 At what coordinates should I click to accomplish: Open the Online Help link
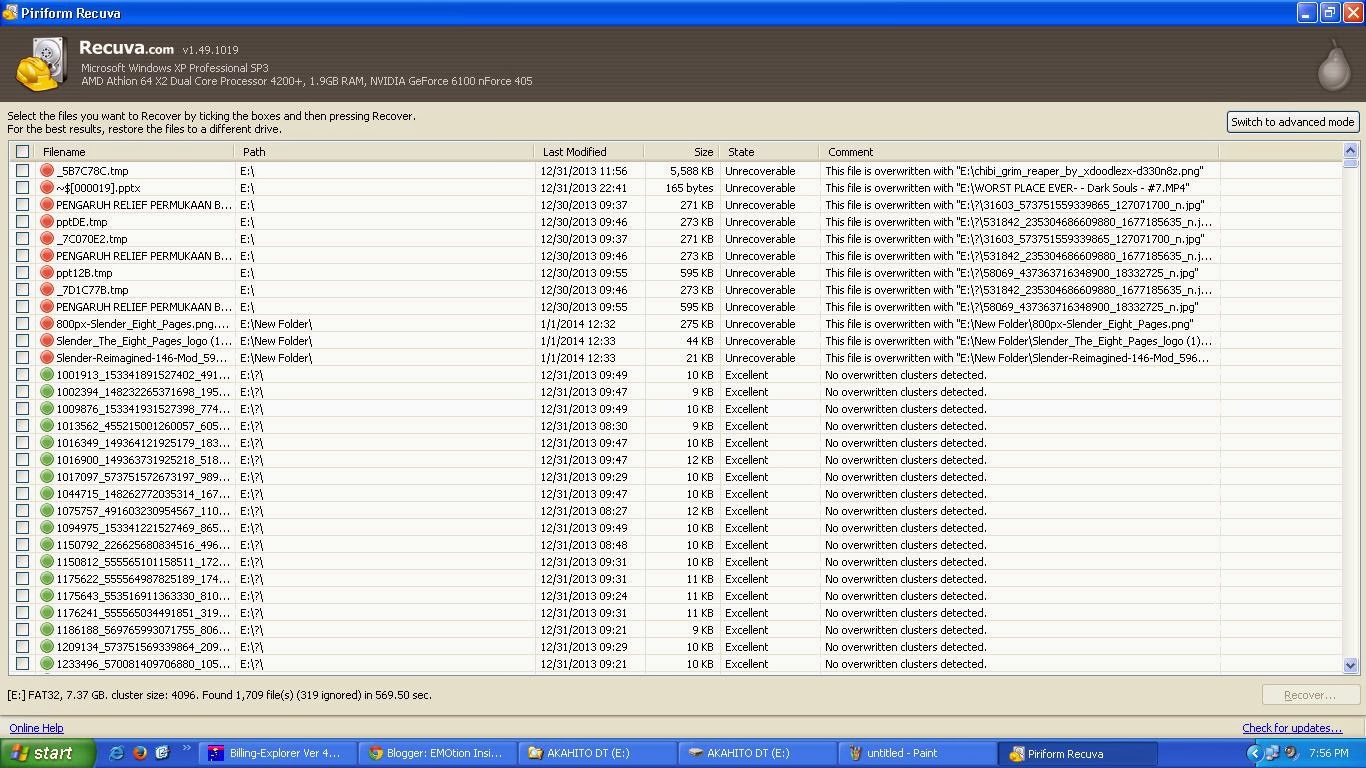[36, 728]
